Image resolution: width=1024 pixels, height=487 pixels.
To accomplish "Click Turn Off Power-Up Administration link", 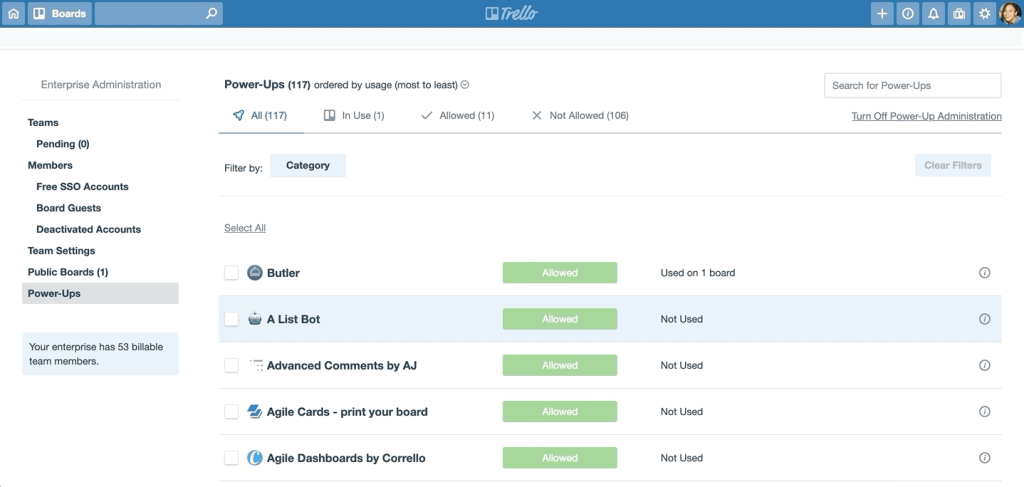I will [926, 116].
